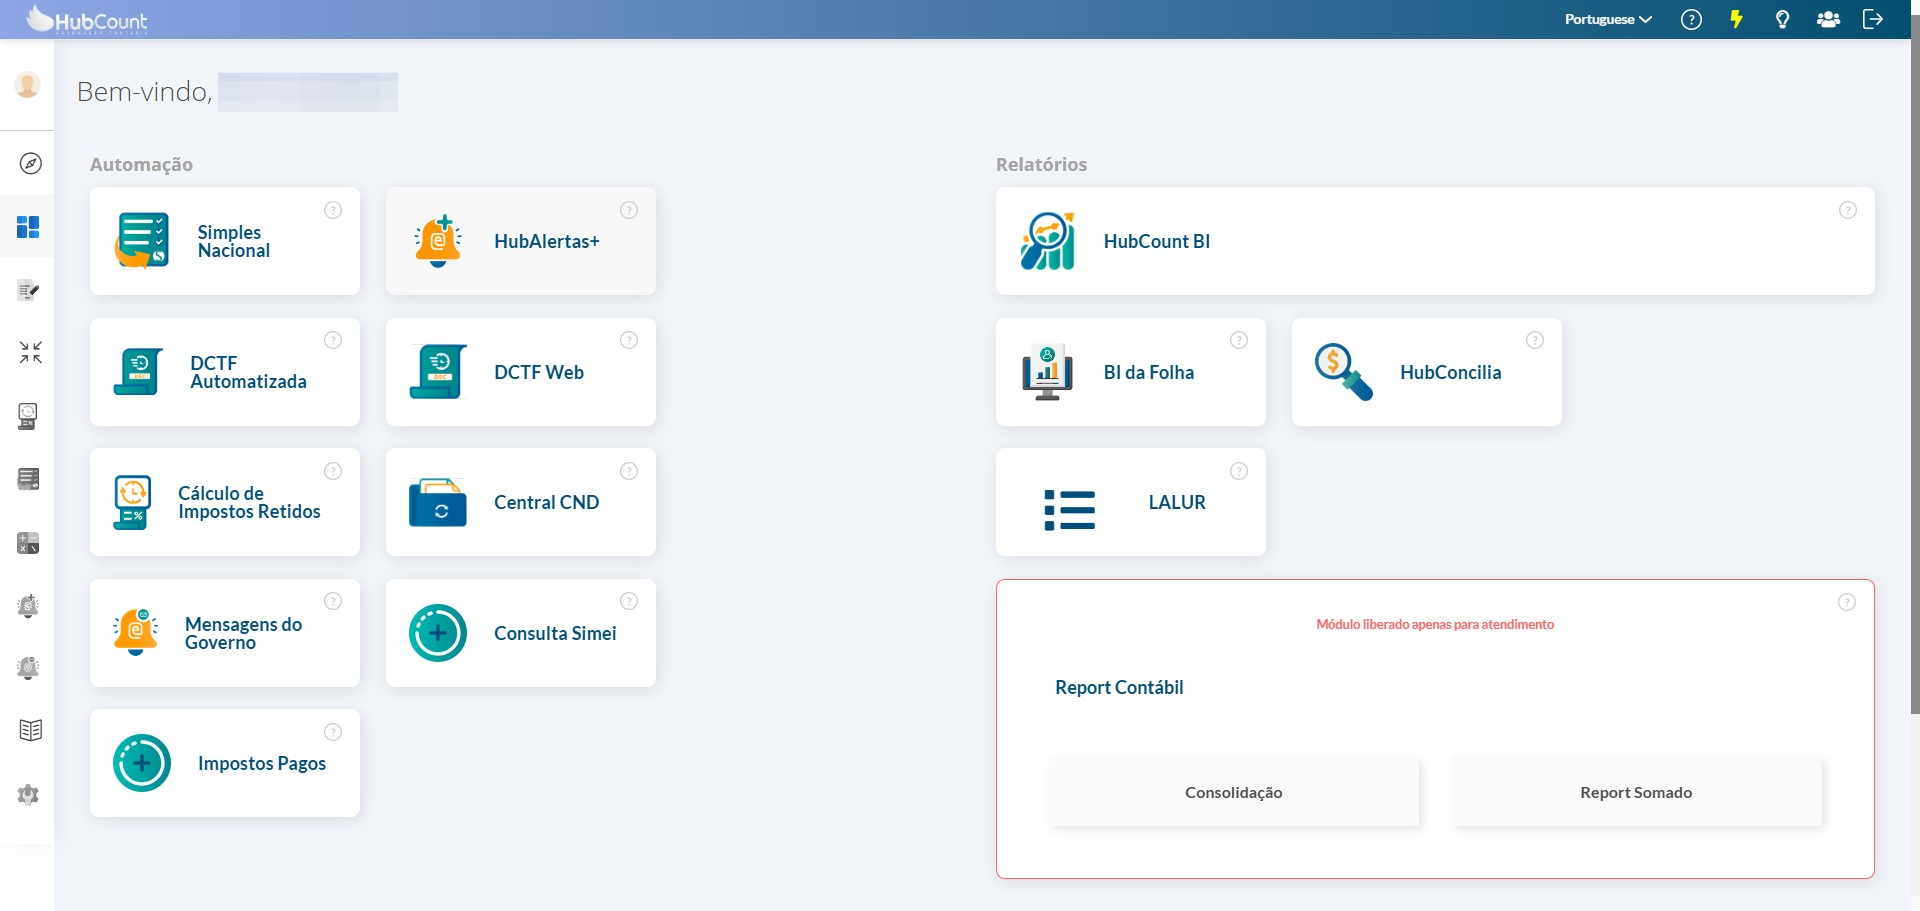Viewport: 1920px width, 911px height.
Task: Show help for DCTF Automatizada card
Action: pos(333,340)
